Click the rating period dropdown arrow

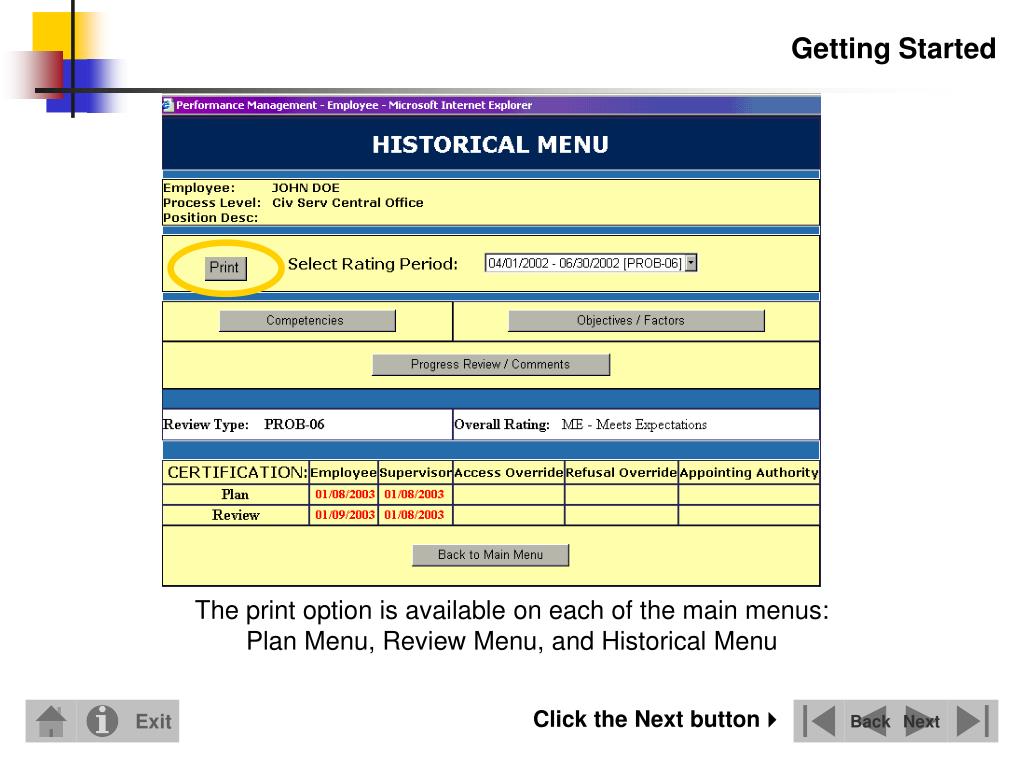[691, 263]
